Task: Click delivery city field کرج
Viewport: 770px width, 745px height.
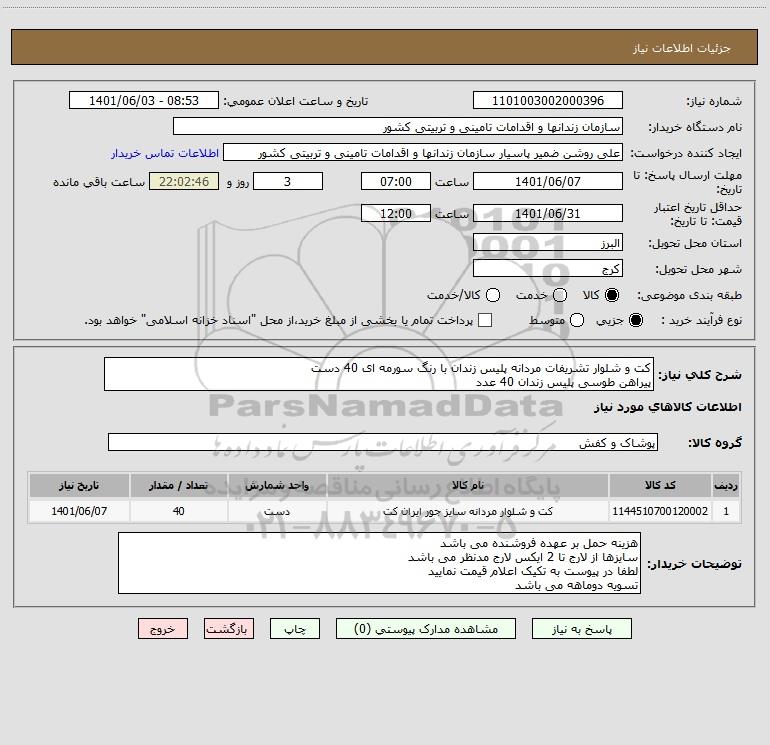Action: coord(548,268)
